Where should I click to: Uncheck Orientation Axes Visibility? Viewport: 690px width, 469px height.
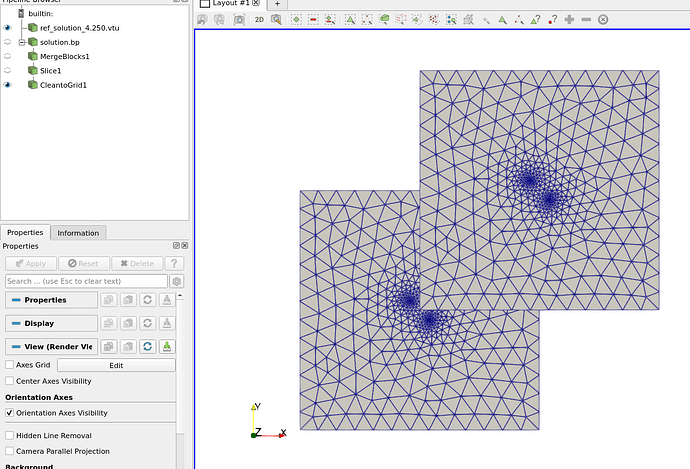pyautogui.click(x=10, y=412)
